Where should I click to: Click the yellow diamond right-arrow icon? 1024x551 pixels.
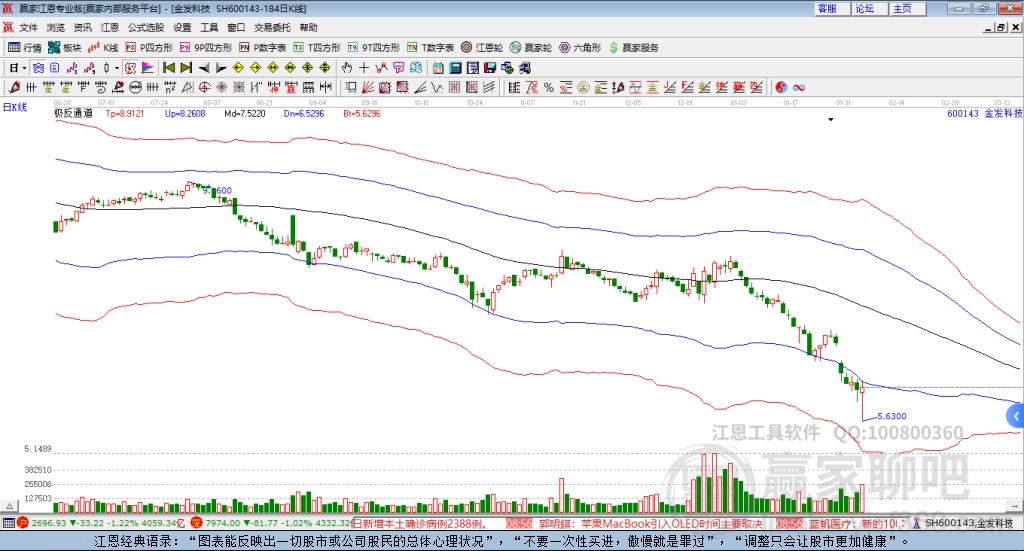[x=255, y=68]
